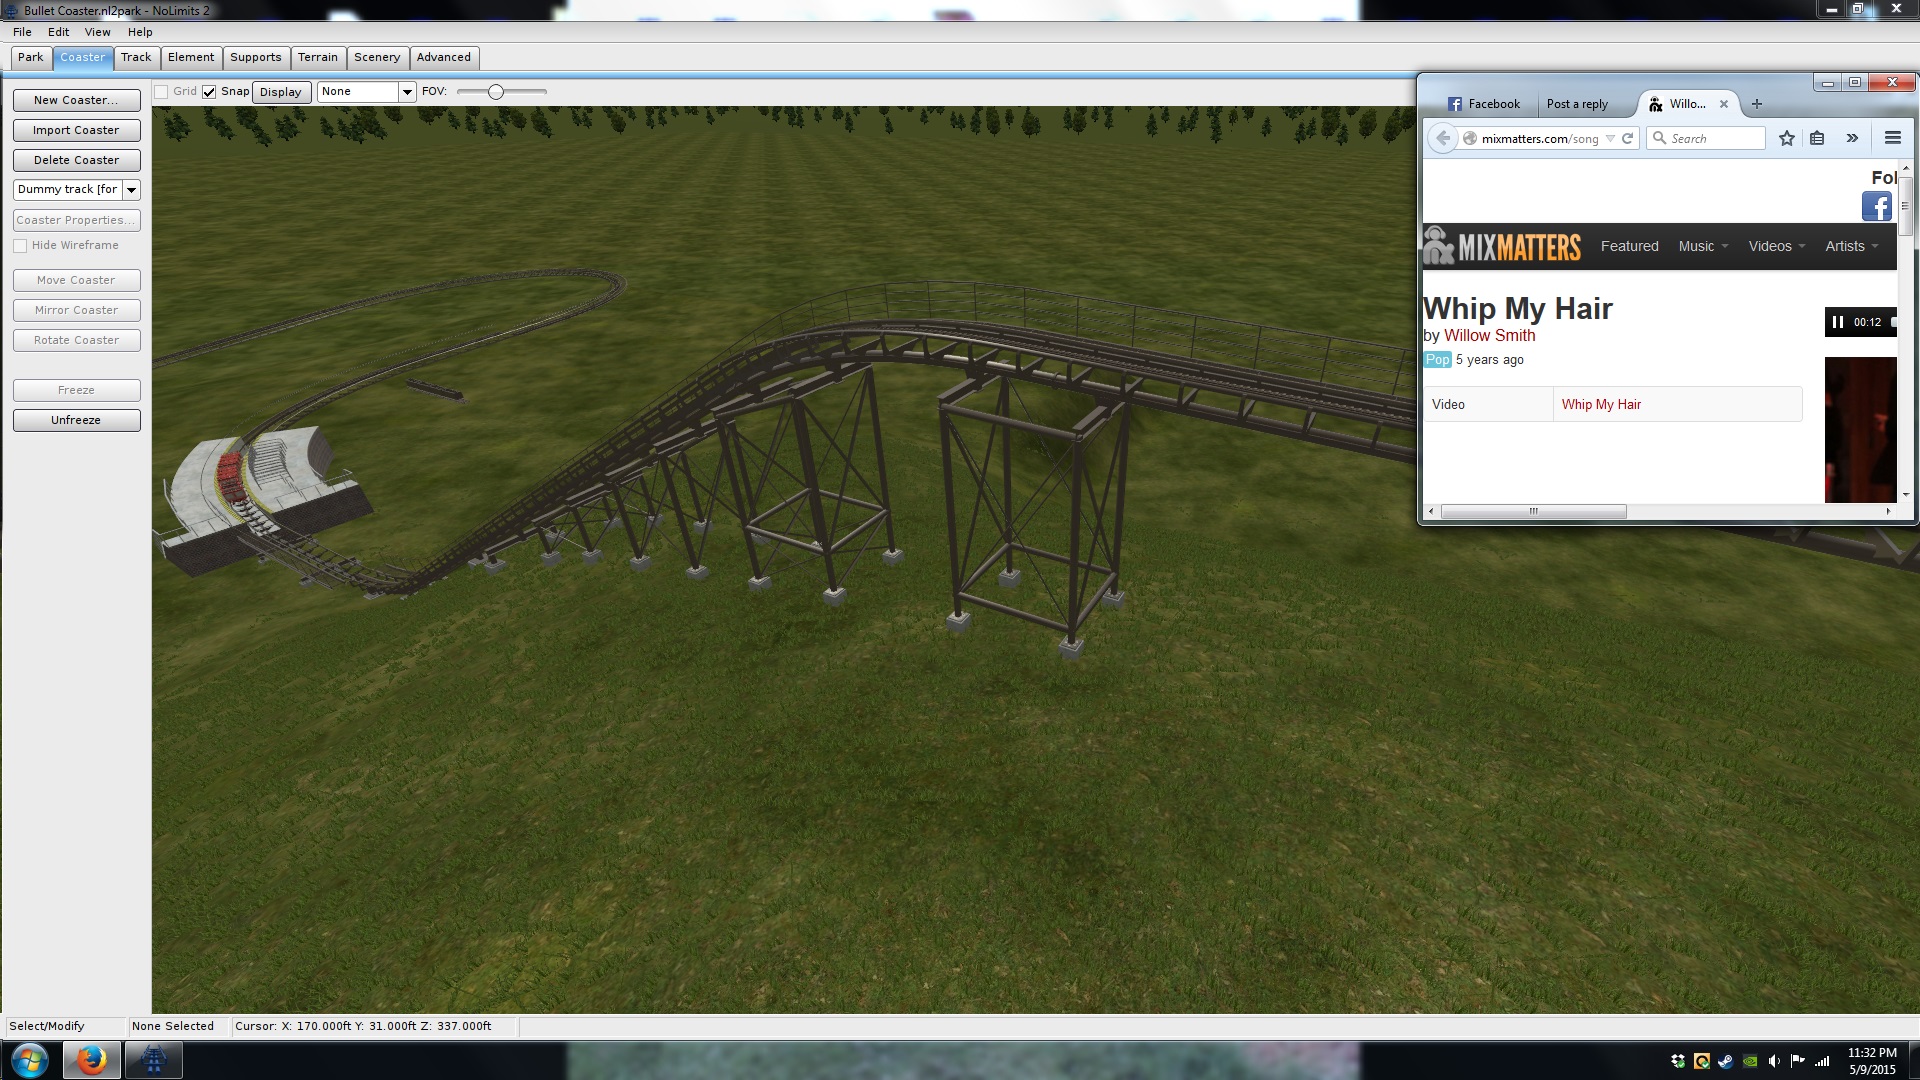Enable the Grid checkbox
The image size is (1920, 1080).
[x=161, y=92]
